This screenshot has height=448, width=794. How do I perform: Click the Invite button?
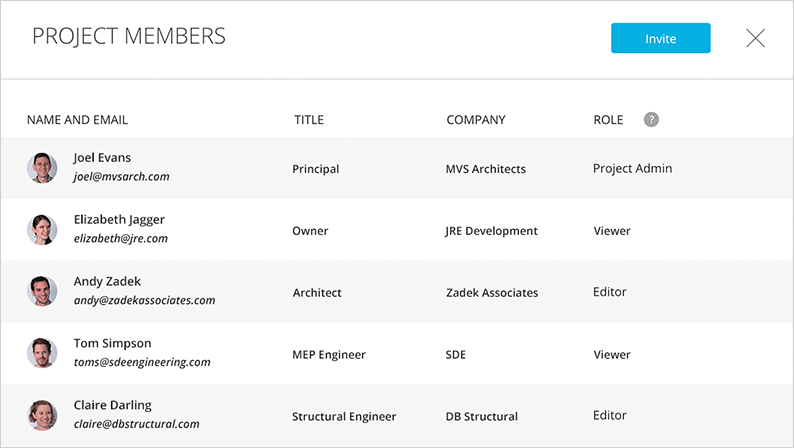tap(660, 39)
